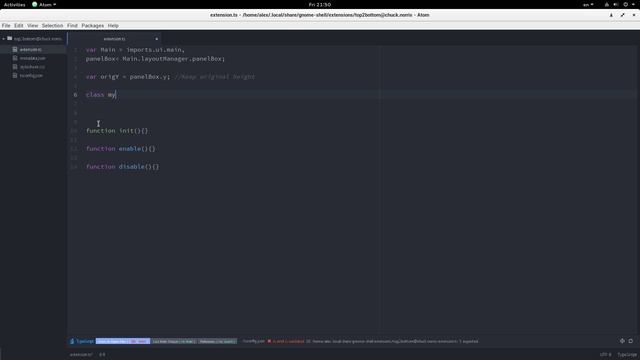Viewport: 640px width, 360px height.
Task: Click the cursor position indicator in status bar
Action: coord(102,354)
